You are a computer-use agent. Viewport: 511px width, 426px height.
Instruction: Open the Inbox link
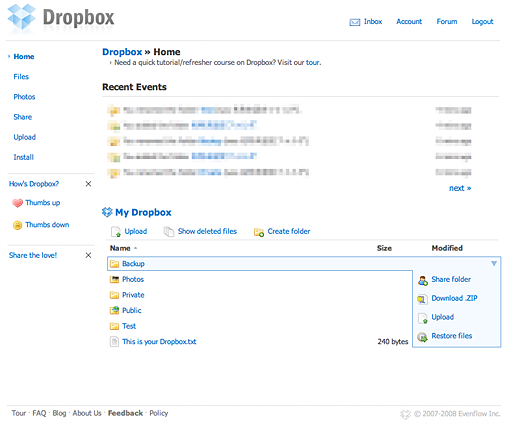373,22
